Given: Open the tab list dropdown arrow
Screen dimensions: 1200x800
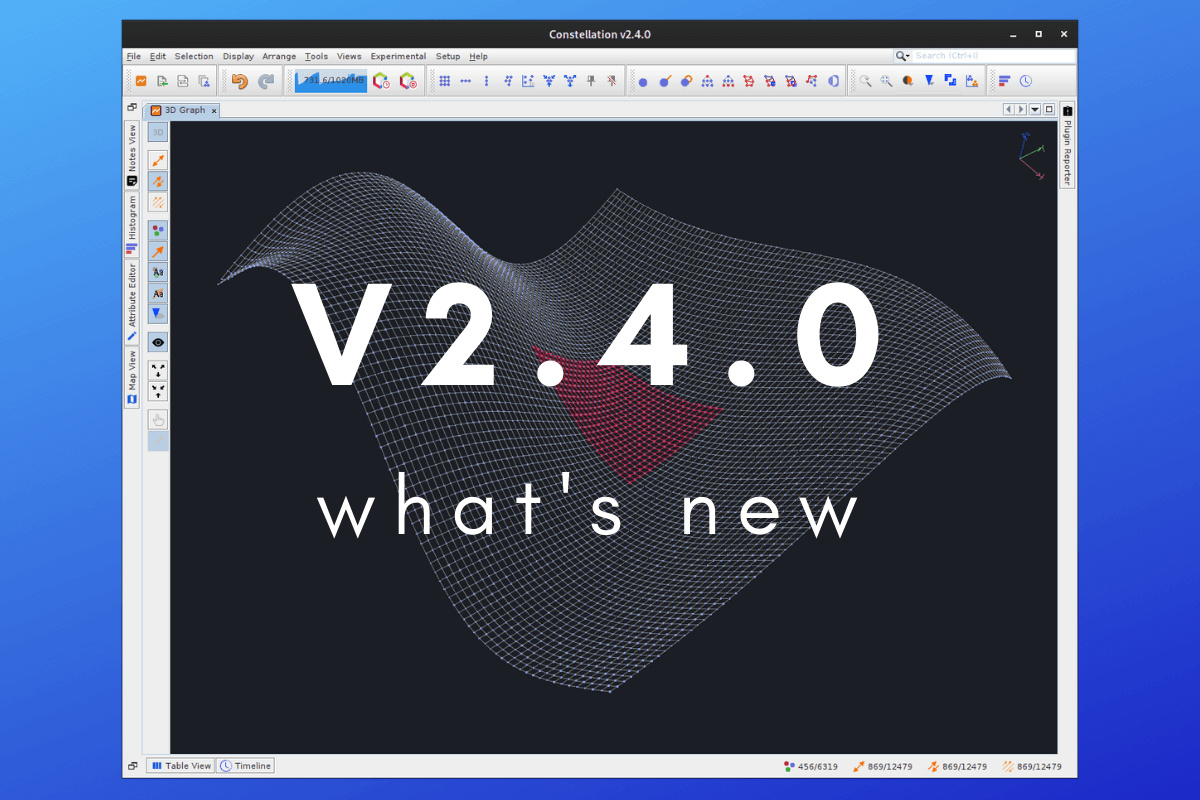Looking at the screenshot, I should pos(1035,109).
